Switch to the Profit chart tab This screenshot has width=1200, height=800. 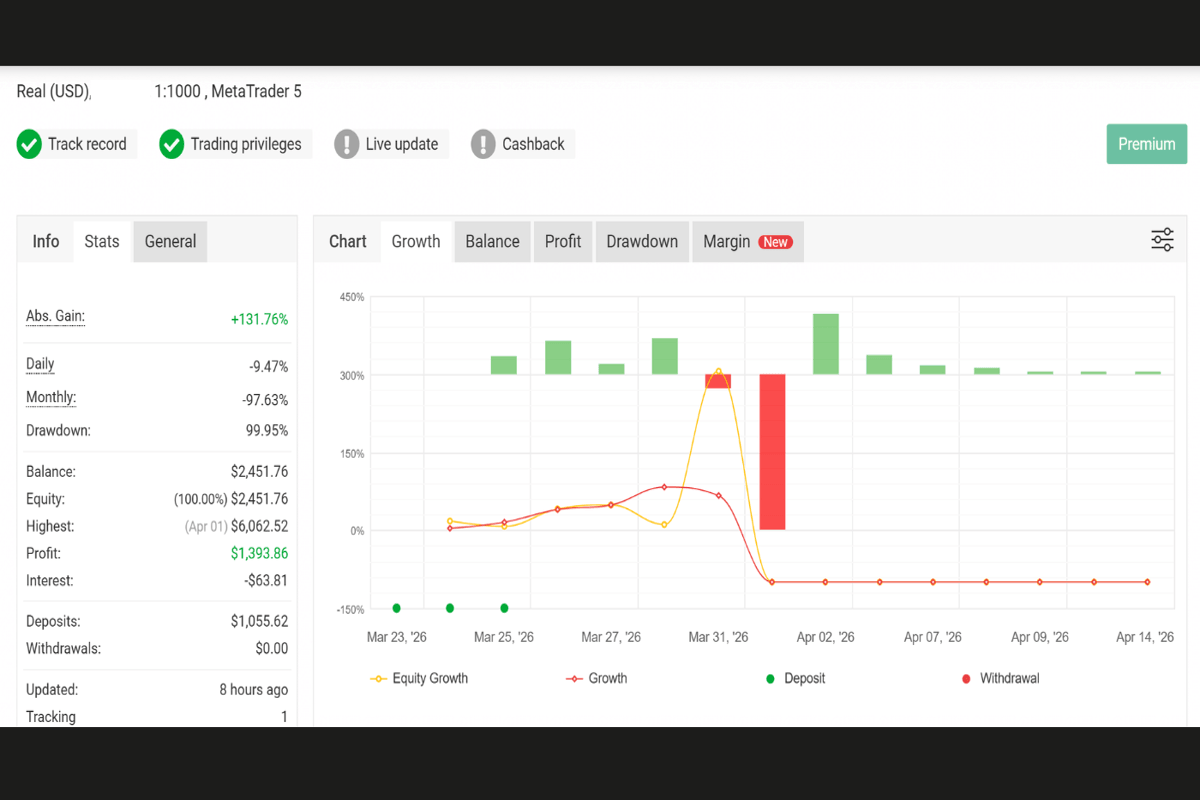[x=563, y=241]
